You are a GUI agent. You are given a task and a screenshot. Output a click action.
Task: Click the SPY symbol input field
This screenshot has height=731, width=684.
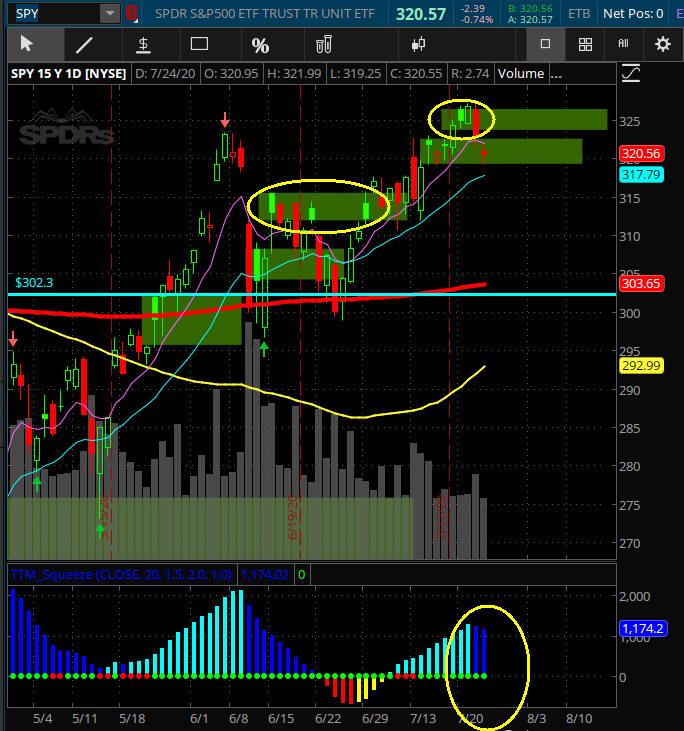pos(56,14)
